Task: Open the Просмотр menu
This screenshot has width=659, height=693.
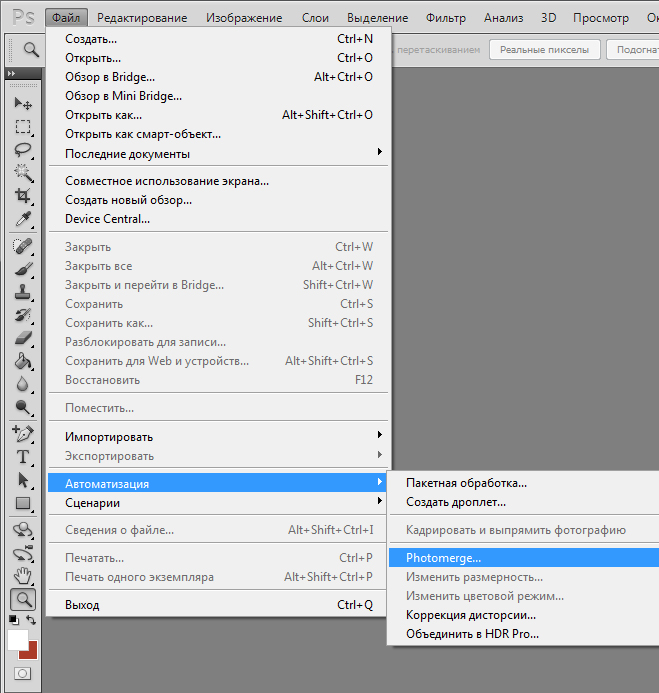Action: tap(601, 18)
